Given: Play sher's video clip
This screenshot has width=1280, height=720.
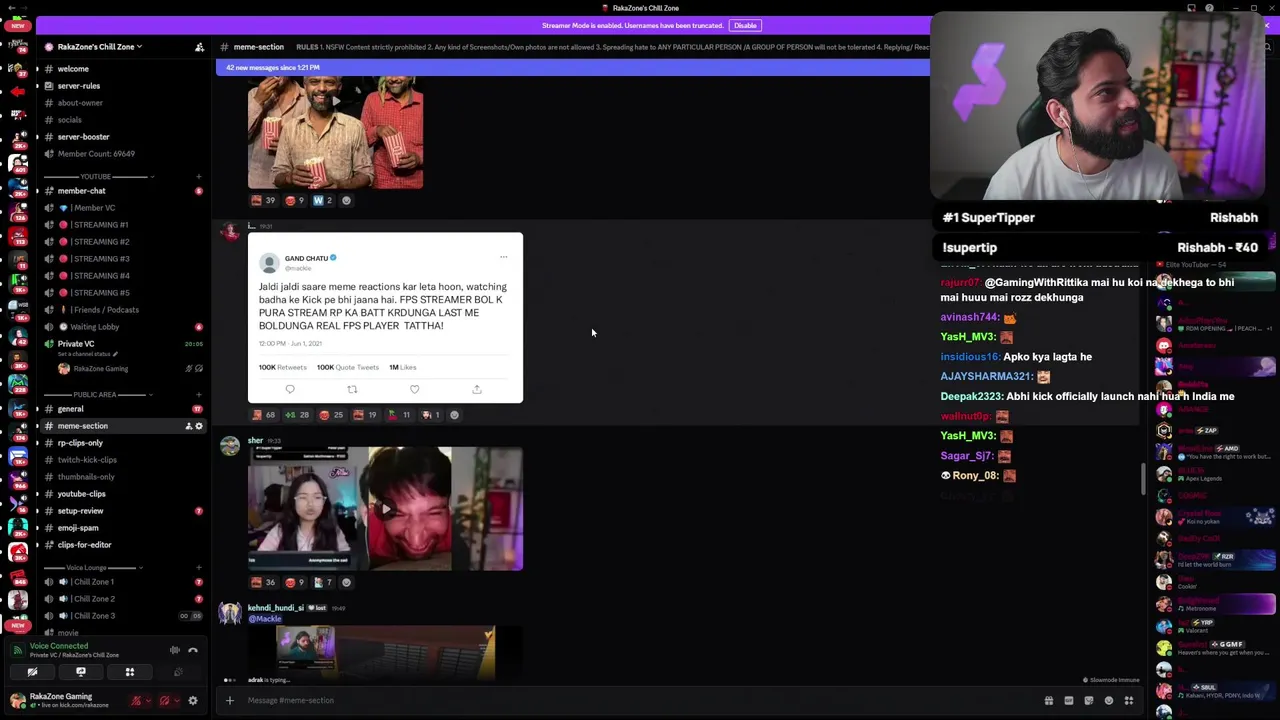Looking at the screenshot, I should click(385, 509).
